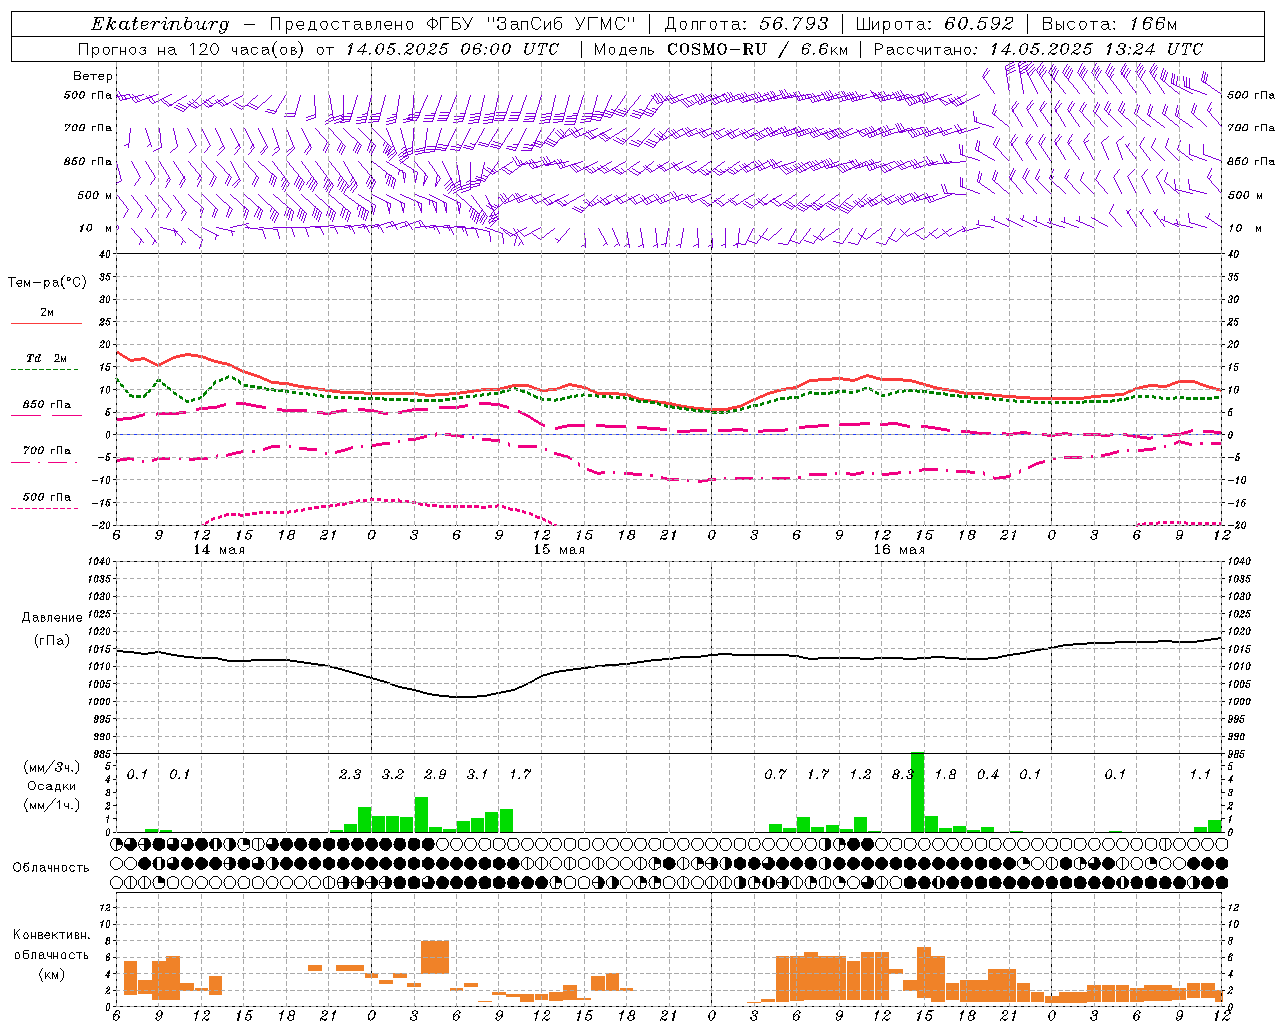Click the '16 мая' date label

coord(899,550)
